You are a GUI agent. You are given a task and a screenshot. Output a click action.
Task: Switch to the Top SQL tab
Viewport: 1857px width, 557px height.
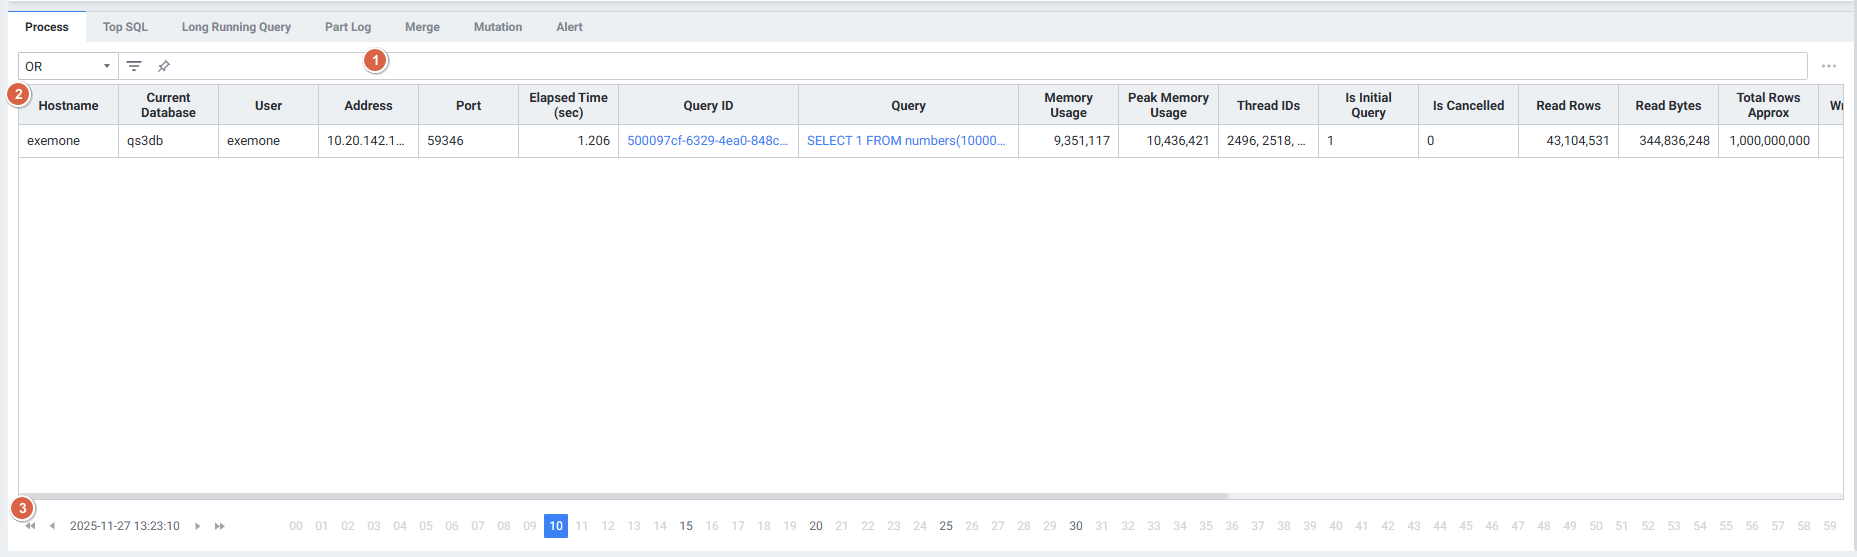click(125, 27)
